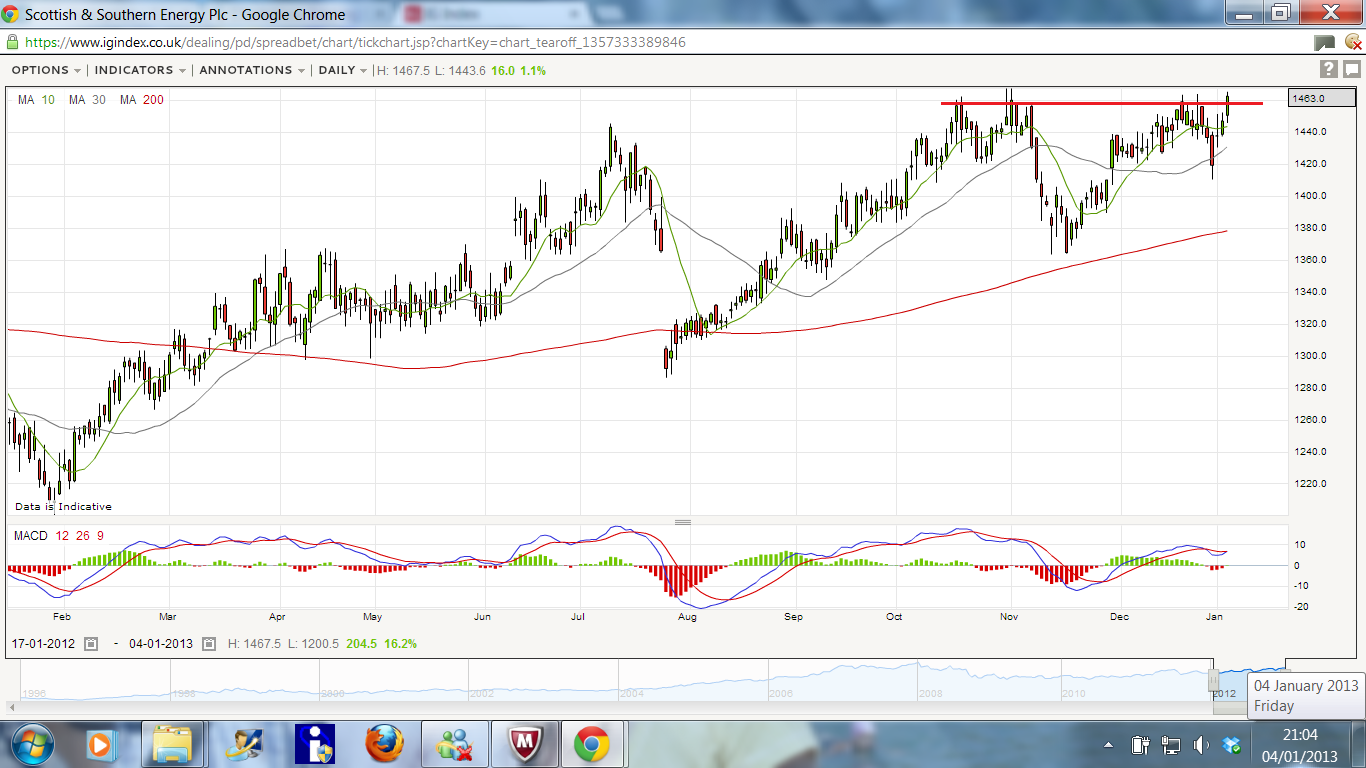
Task: Click the taskbar clock 21:04
Action: [1299, 735]
